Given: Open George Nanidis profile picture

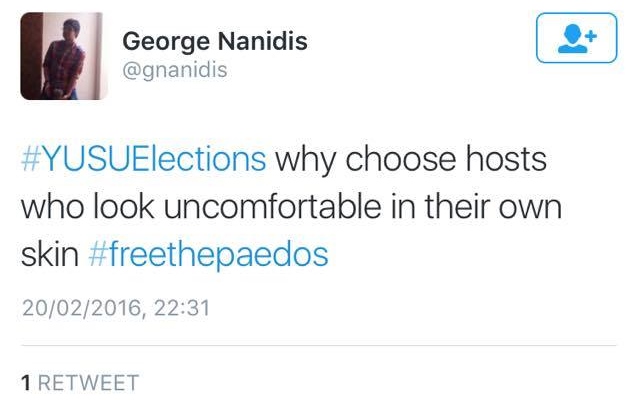Looking at the screenshot, I should point(64,56).
